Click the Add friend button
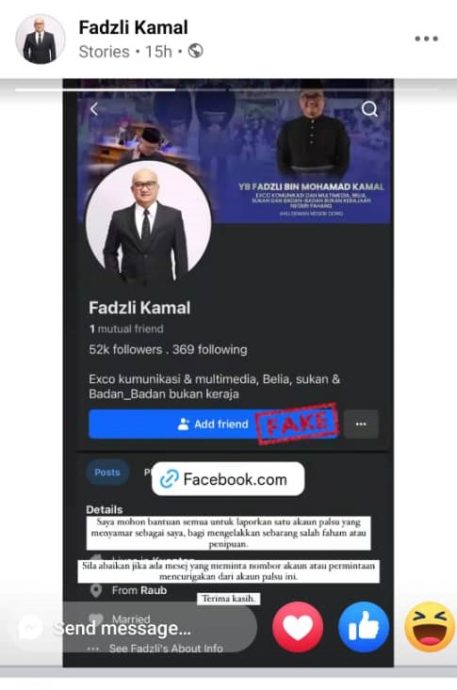457x690 pixels. (213, 424)
